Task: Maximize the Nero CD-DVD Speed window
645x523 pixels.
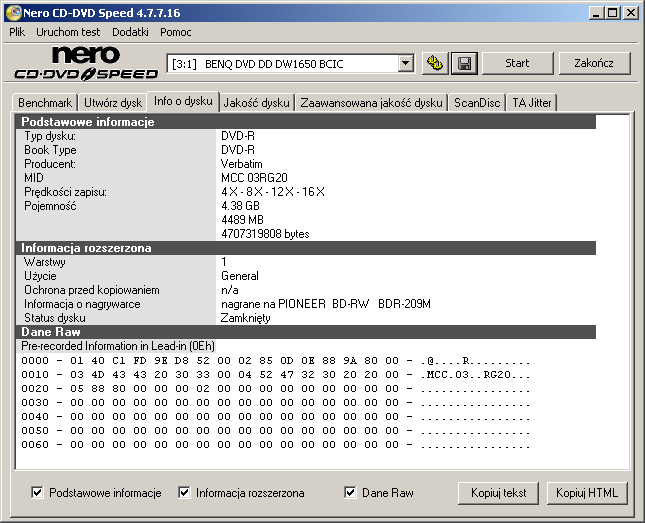Action: coord(613,13)
